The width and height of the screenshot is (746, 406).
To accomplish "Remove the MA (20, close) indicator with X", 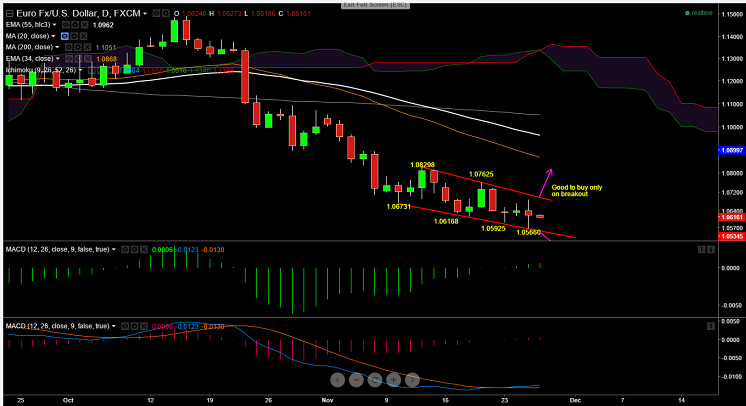I will point(83,36).
